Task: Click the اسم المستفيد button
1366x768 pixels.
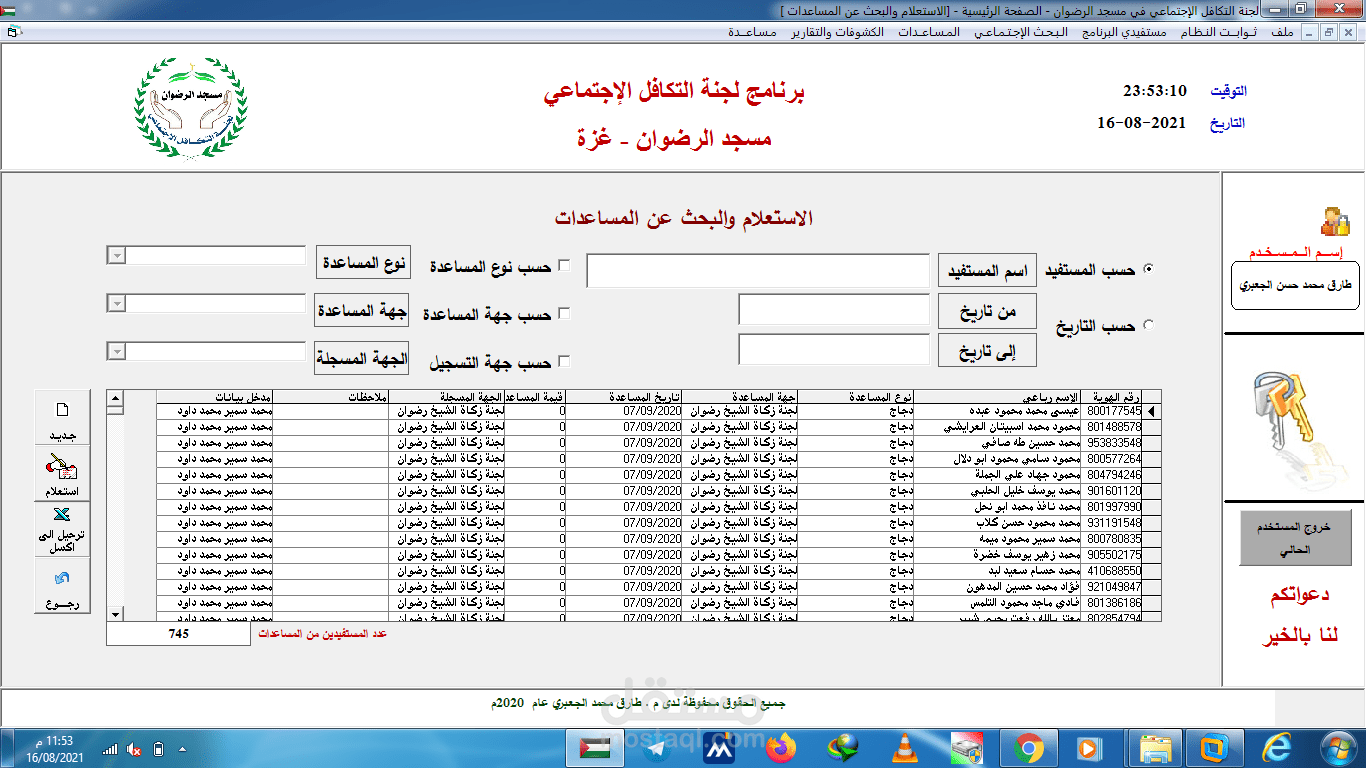Action: (987, 271)
